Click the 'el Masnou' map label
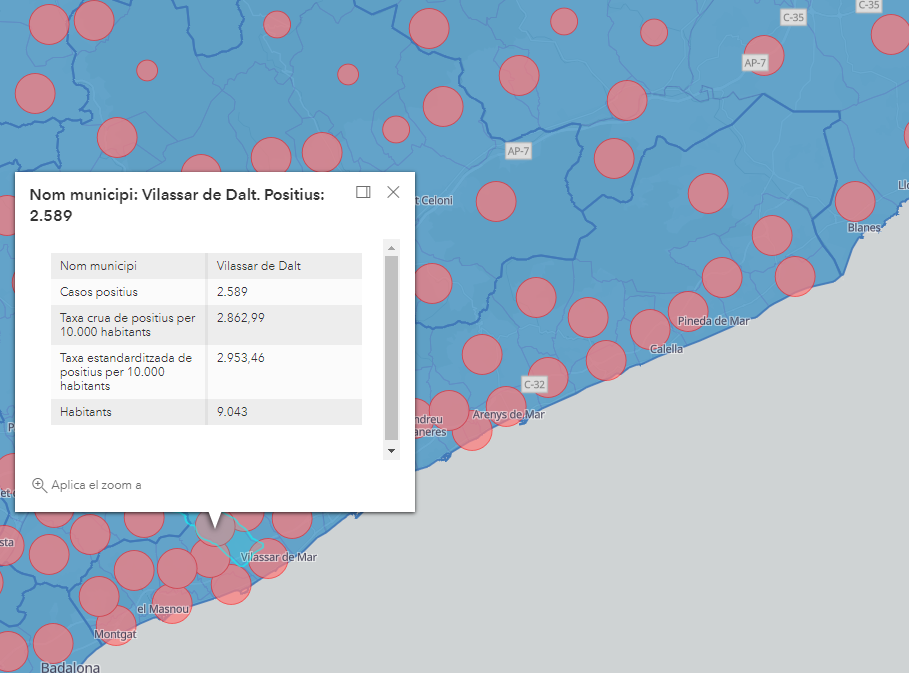The image size is (909, 673). (x=157, y=609)
